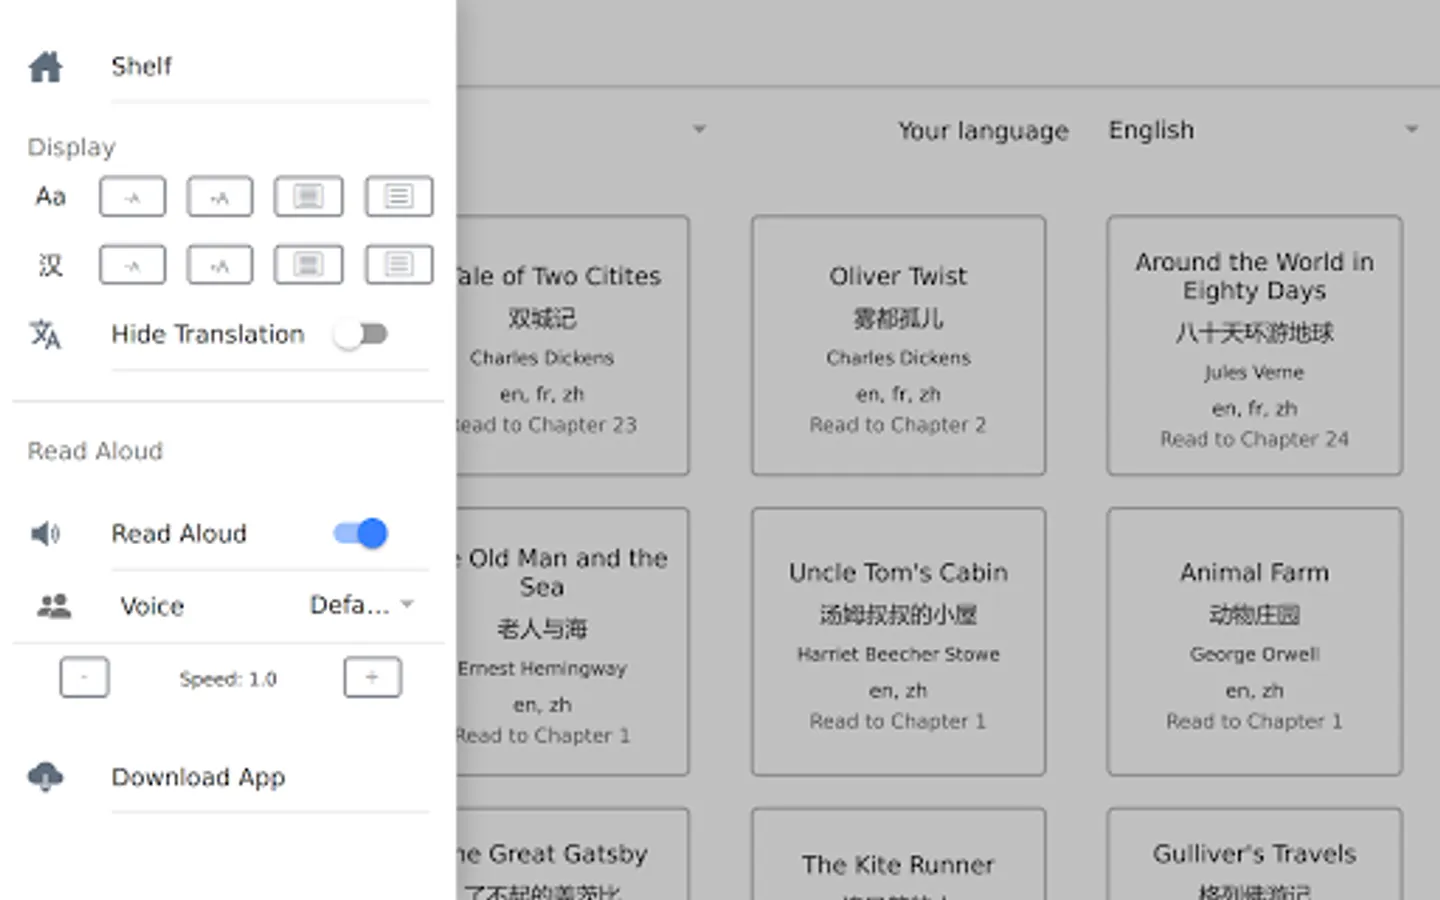The width and height of the screenshot is (1440, 900).
Task: Click the dropdown arrow at right of English
Action: (x=1411, y=130)
